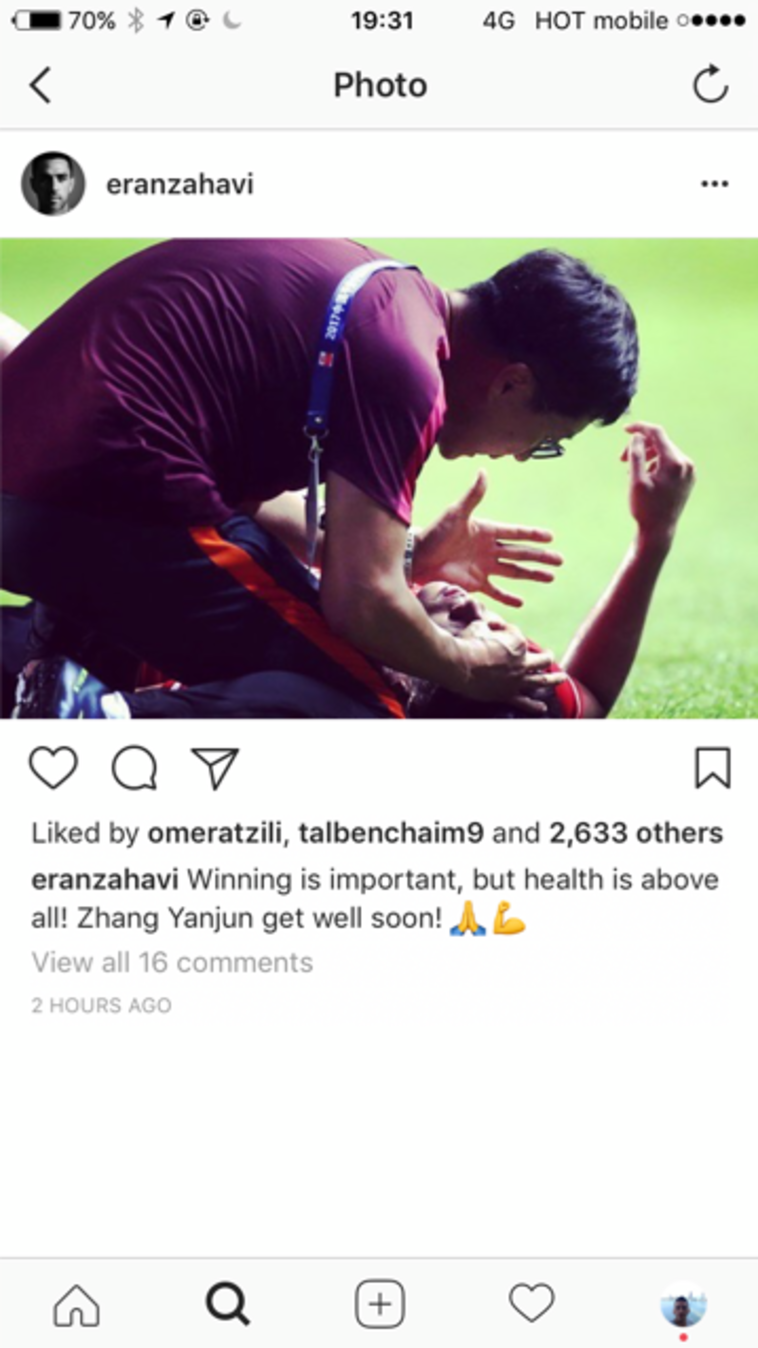Viewport: 758px width, 1348px height.
Task: Share the post with the paper plane icon
Action: [x=215, y=768]
